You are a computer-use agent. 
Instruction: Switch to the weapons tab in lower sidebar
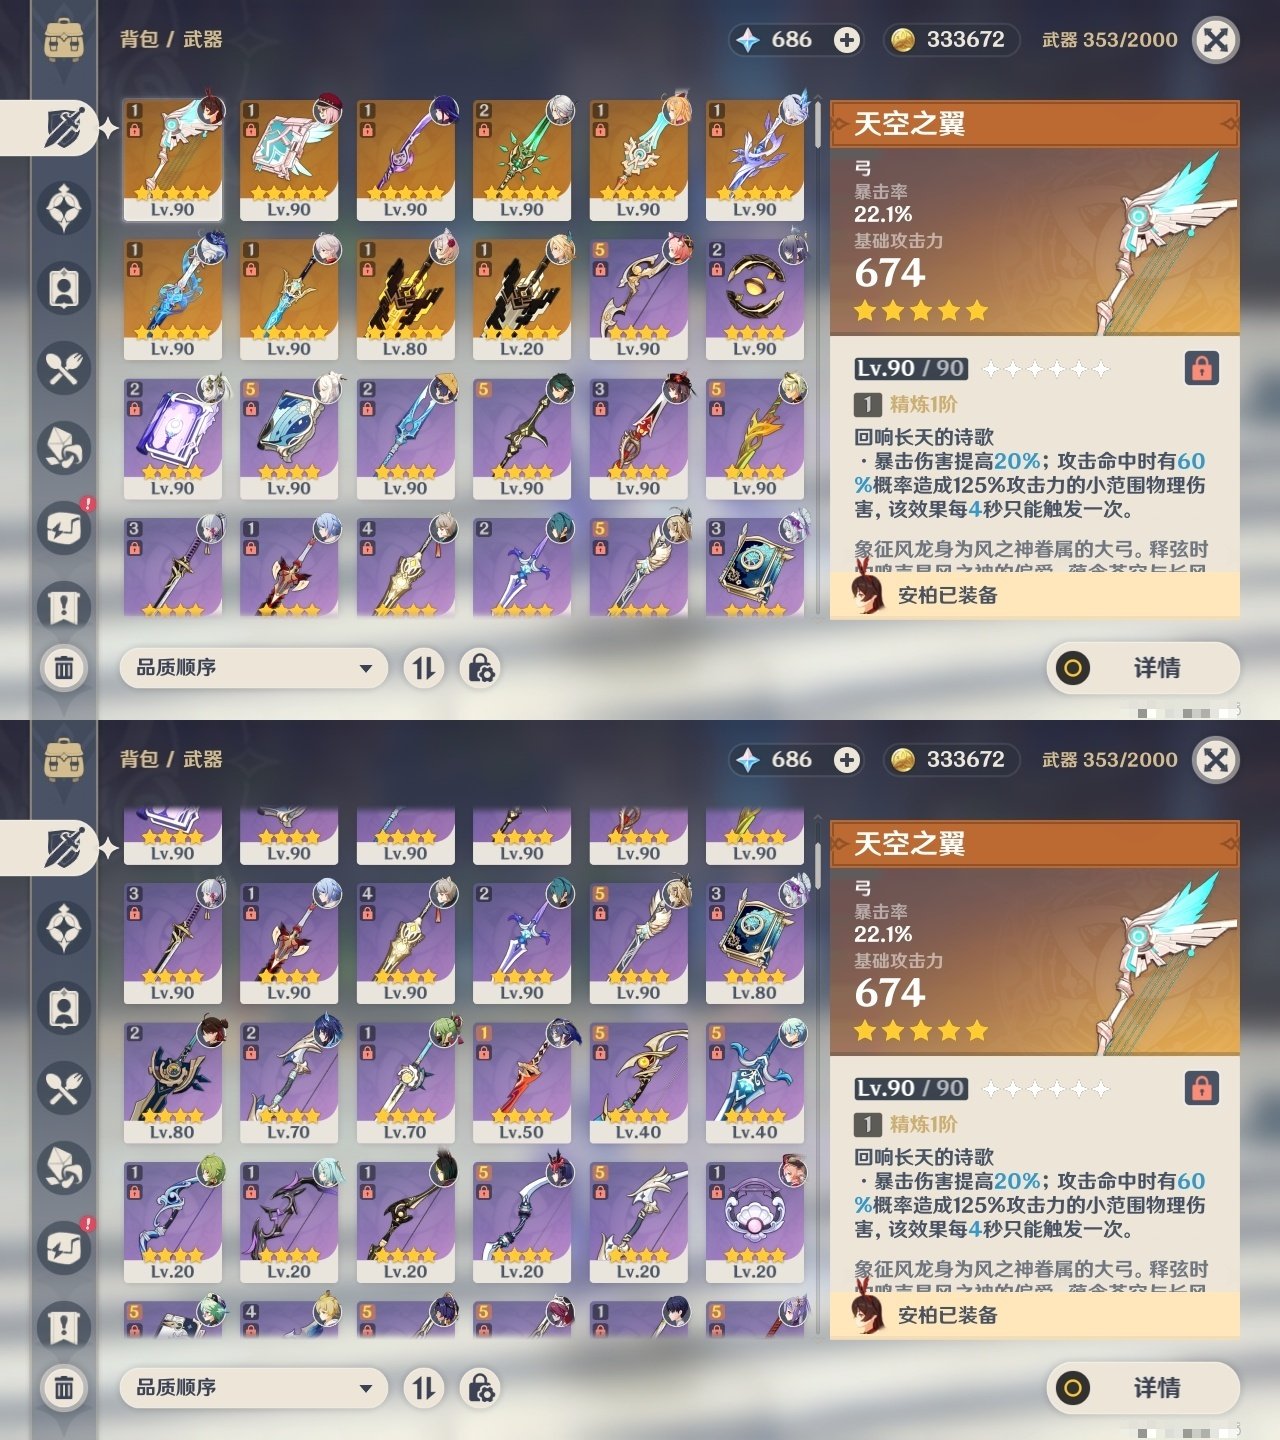pos(60,848)
